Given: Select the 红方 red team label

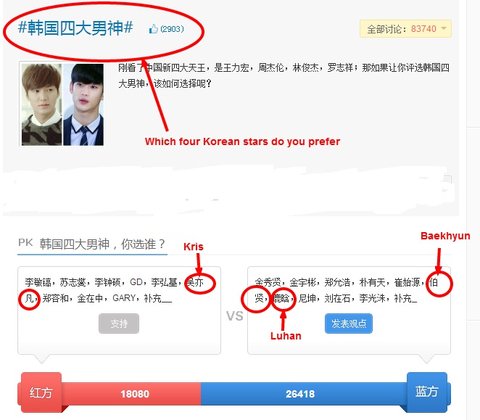Looking at the screenshot, I should click(41, 392).
